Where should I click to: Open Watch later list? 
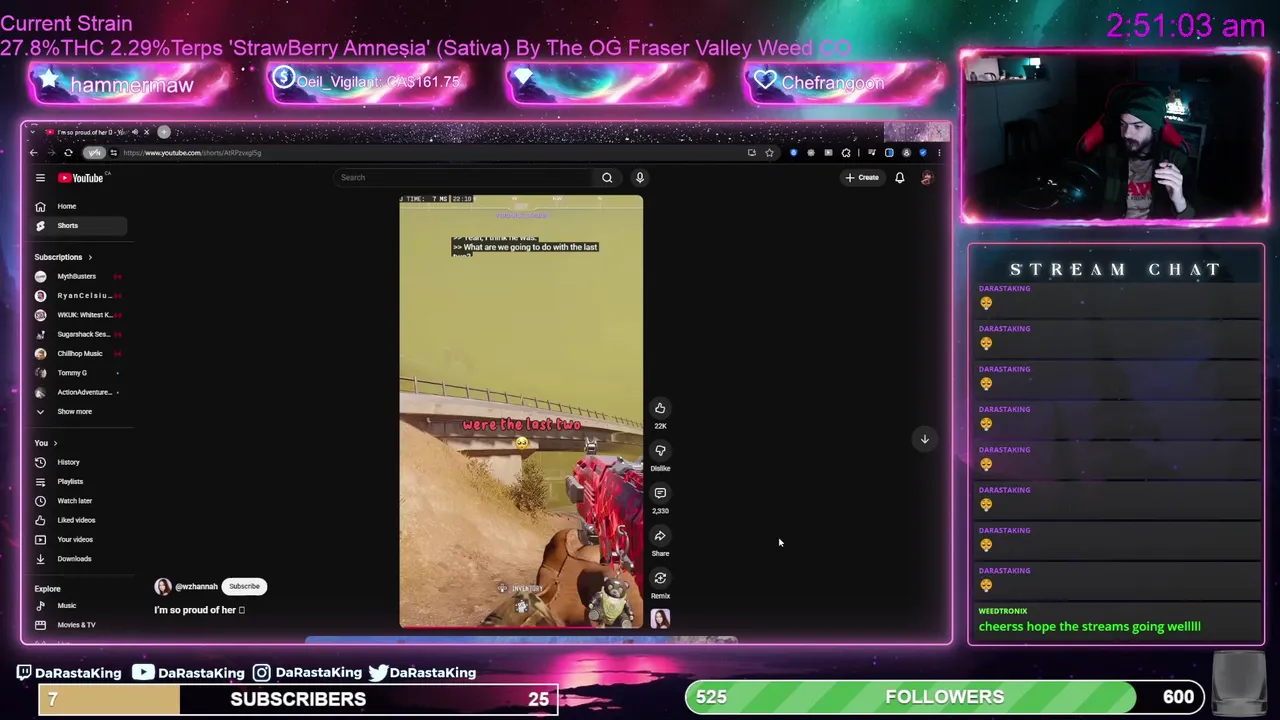point(78,501)
